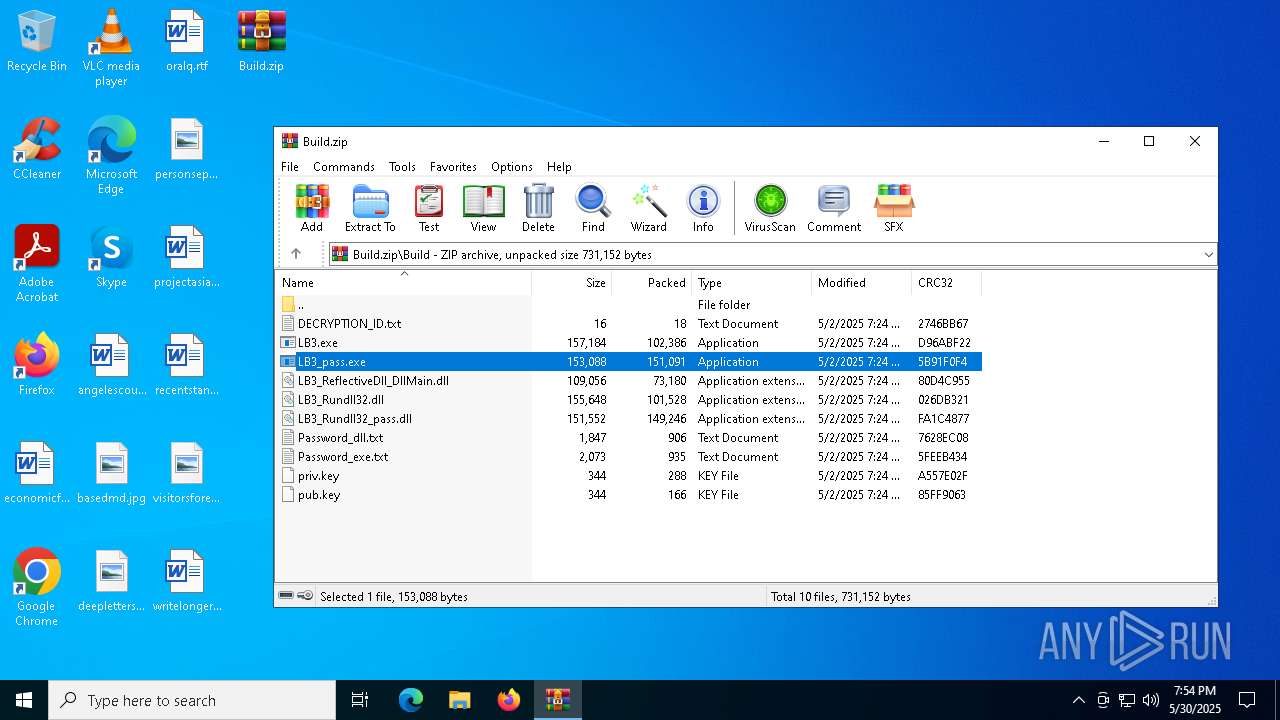The height and width of the screenshot is (720, 1280).
Task: Go up one folder level arrow
Action: pos(296,254)
